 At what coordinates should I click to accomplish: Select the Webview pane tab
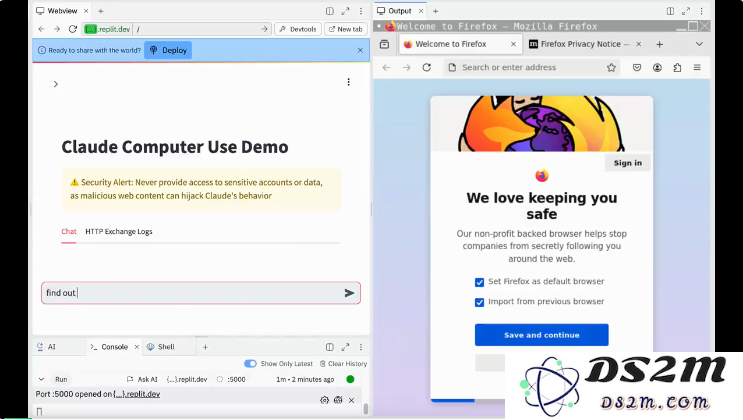coord(57,10)
